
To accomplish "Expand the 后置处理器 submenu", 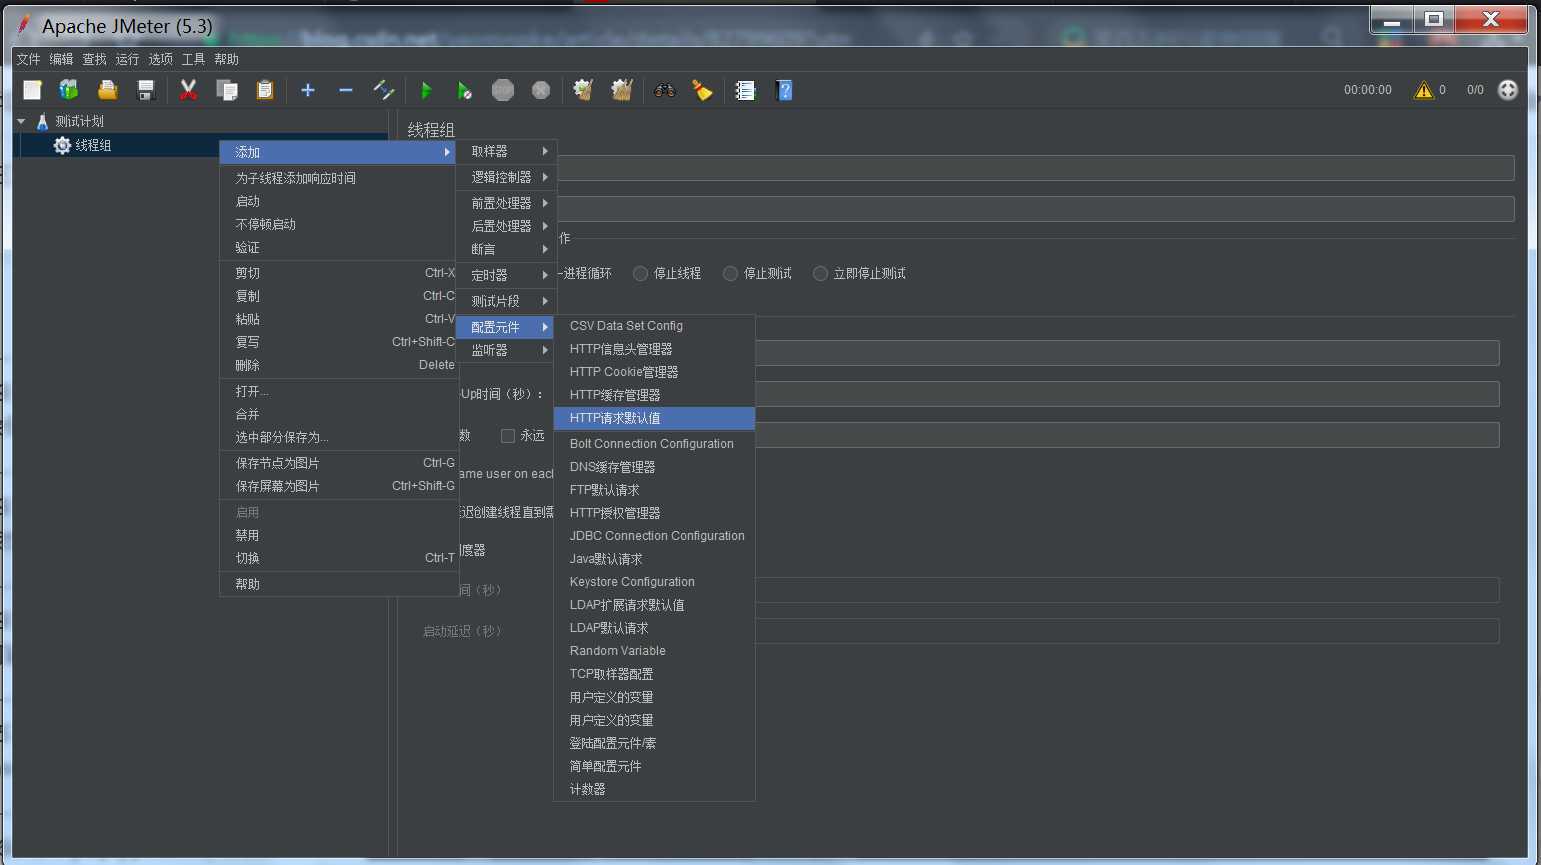I will tap(506, 226).
